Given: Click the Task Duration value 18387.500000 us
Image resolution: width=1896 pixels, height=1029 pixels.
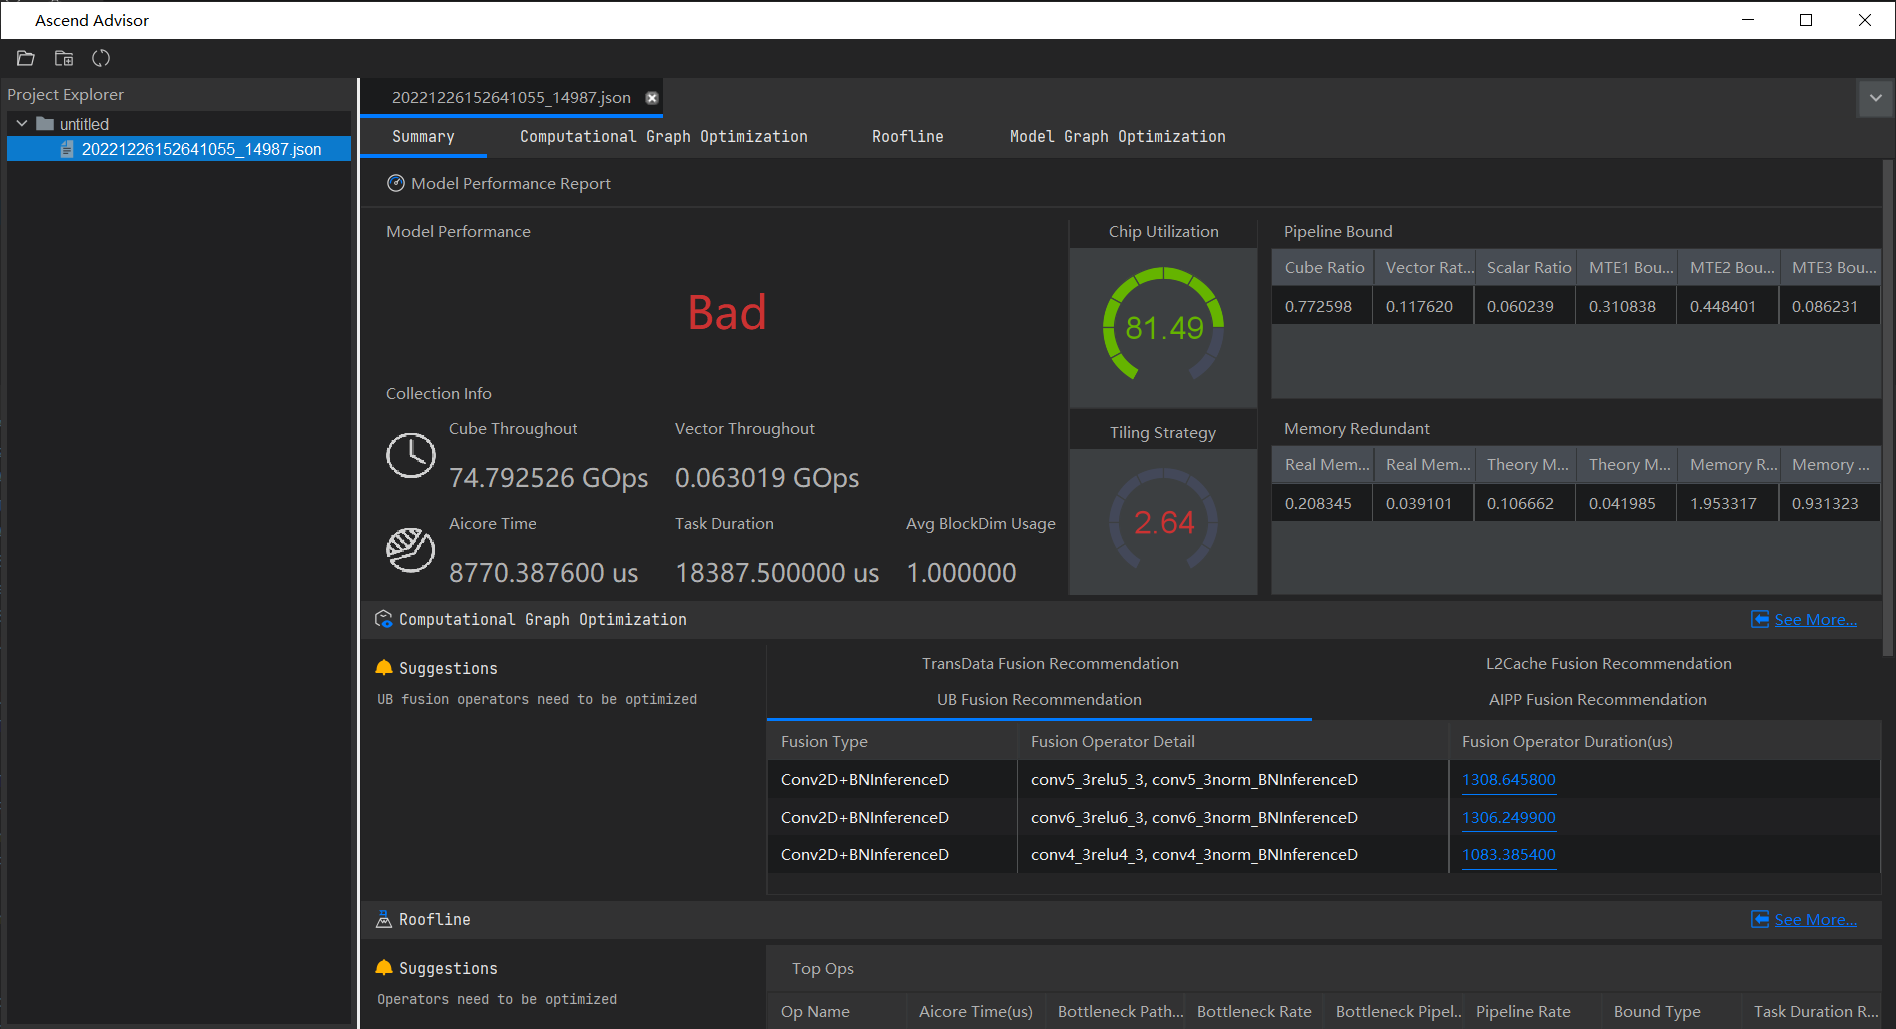Looking at the screenshot, I should click(777, 573).
